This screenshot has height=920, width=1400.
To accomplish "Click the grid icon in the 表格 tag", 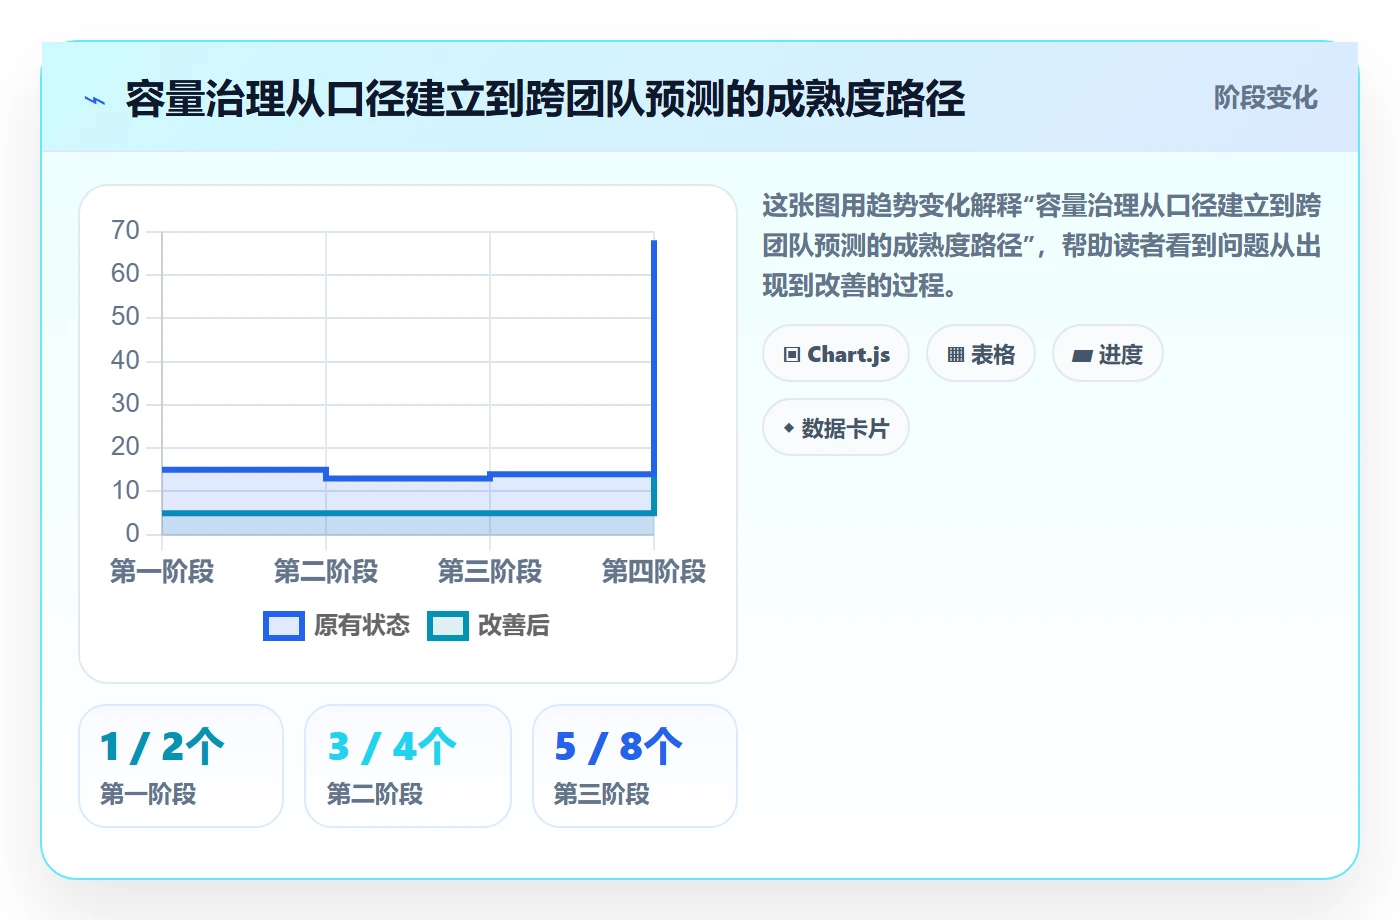I will pos(956,355).
